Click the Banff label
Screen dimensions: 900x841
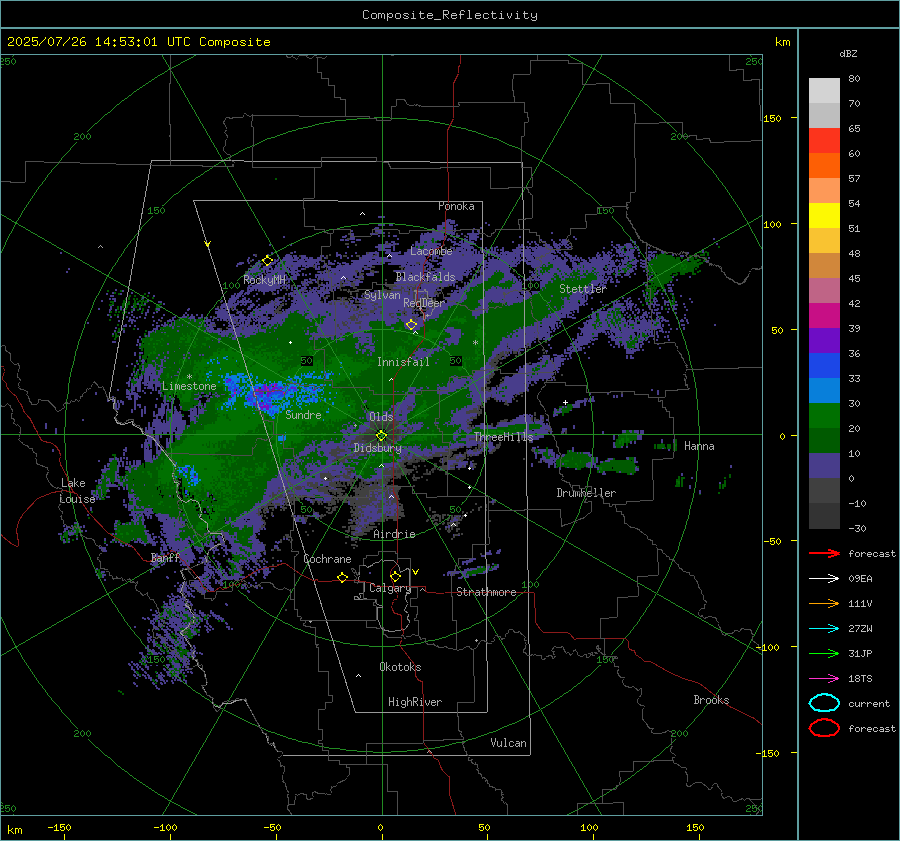(166, 557)
